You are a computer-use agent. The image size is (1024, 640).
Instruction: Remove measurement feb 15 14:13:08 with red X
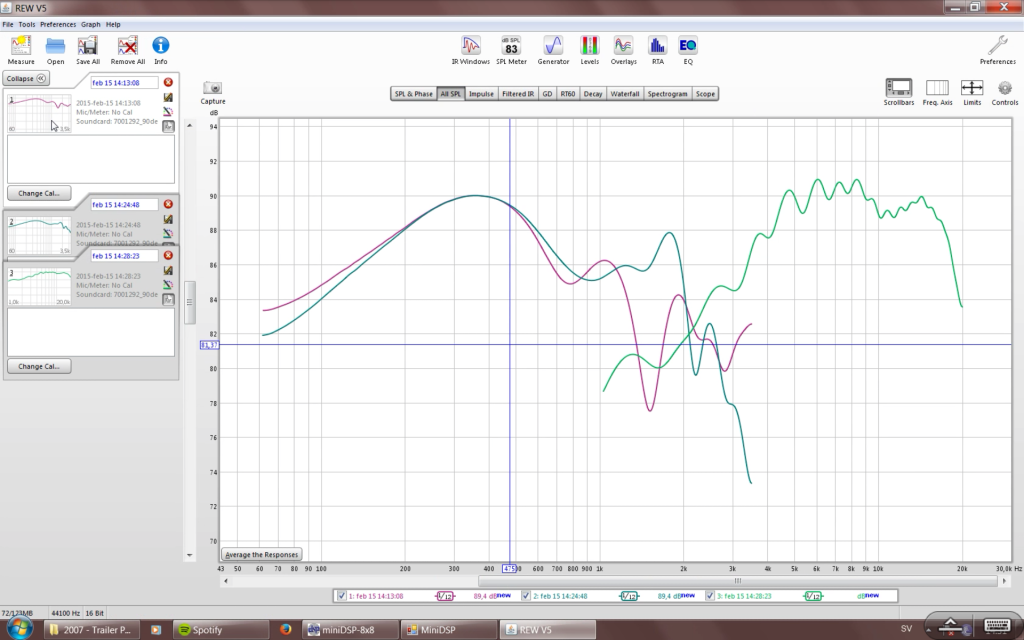(x=168, y=82)
